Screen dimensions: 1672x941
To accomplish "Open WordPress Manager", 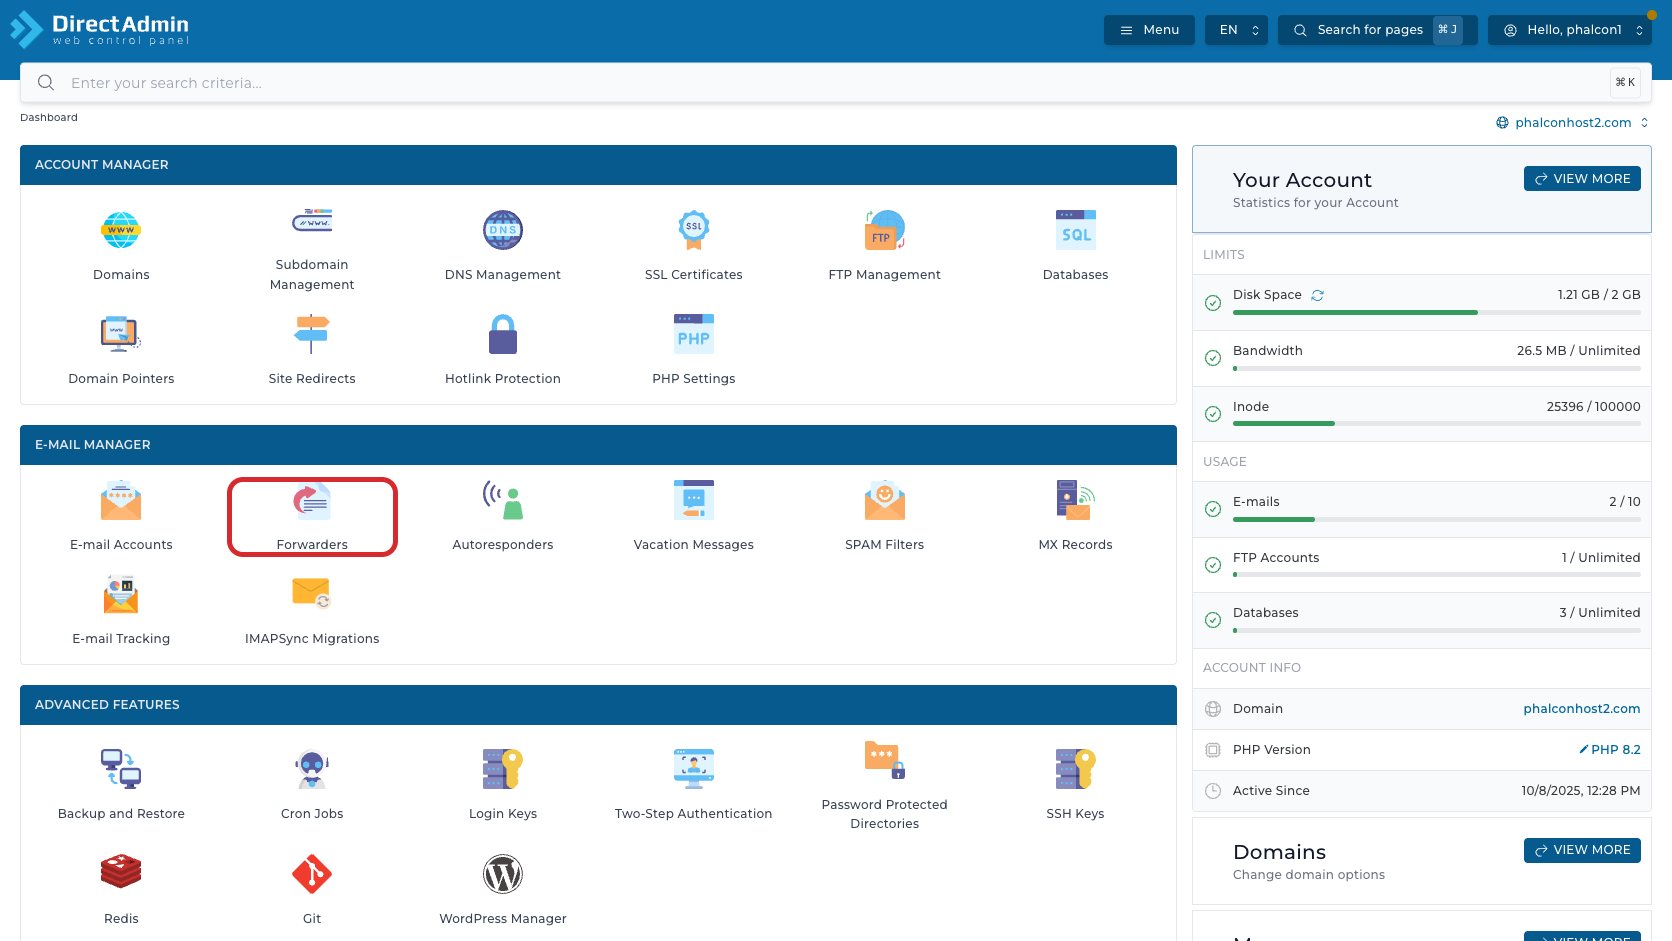I will point(503,890).
